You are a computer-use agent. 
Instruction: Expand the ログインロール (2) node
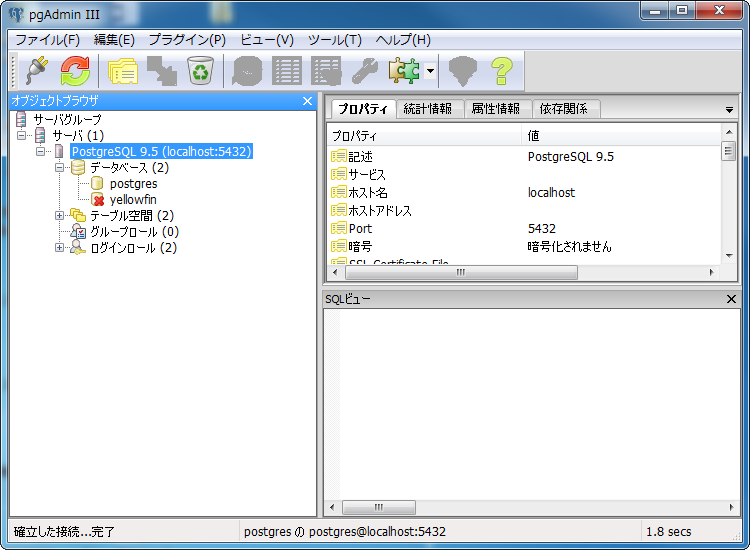[x=59, y=247]
